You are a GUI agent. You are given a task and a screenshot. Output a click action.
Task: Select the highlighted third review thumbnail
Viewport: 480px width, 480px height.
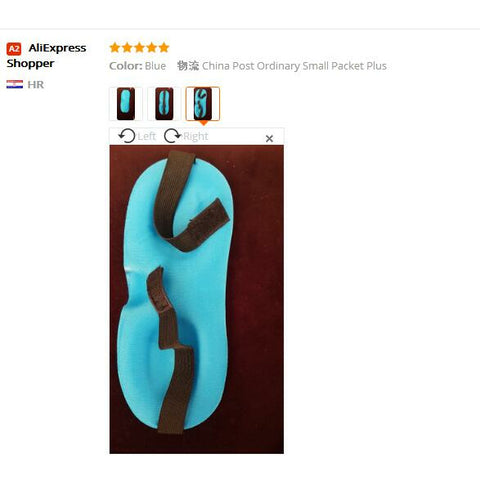pos(203,104)
